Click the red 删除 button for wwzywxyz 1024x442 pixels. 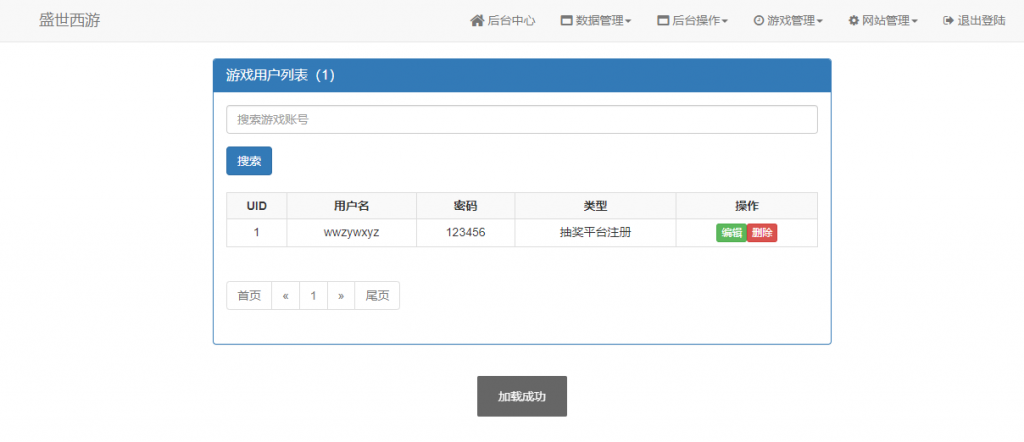(x=762, y=233)
